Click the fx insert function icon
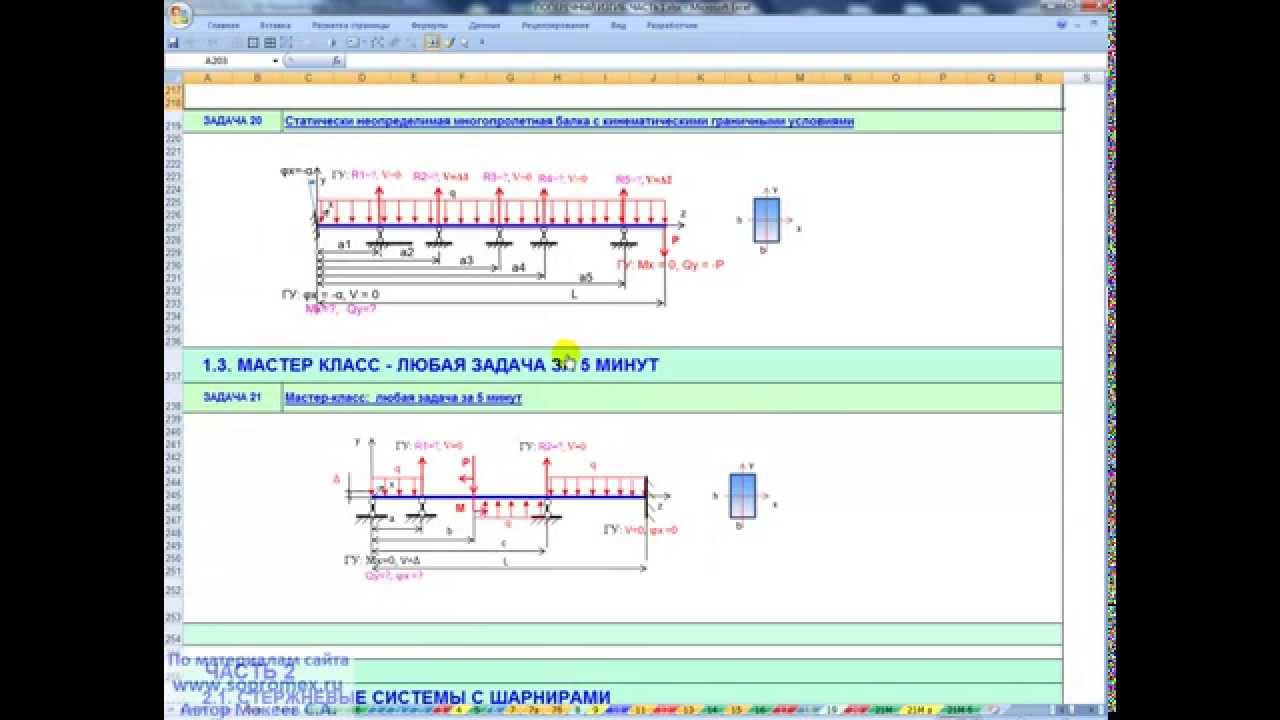 (x=336, y=61)
